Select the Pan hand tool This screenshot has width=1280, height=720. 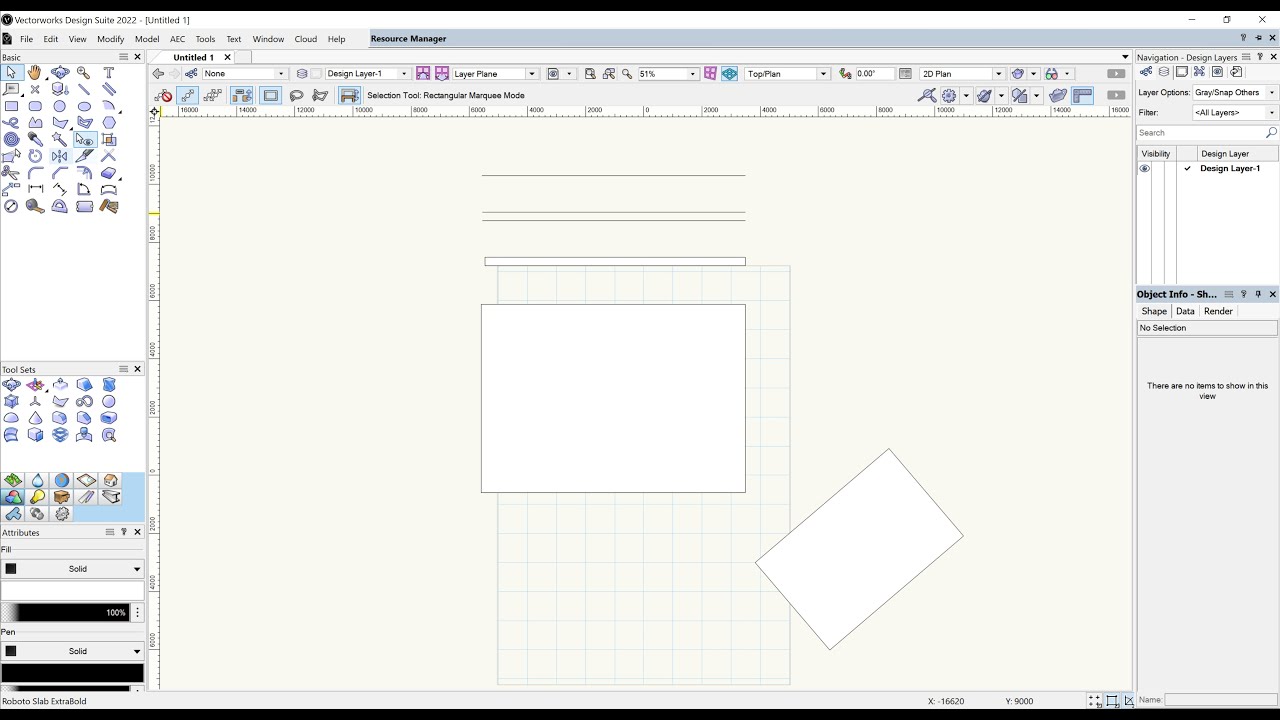(x=35, y=72)
